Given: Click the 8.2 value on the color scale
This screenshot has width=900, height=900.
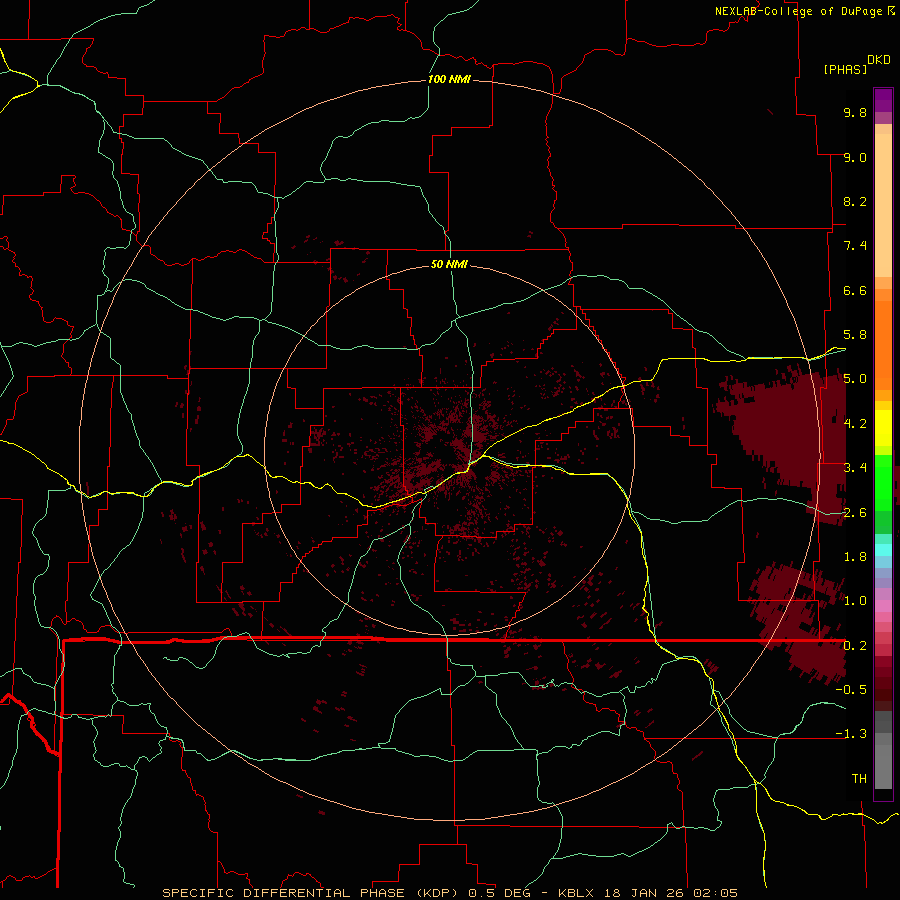Looking at the screenshot, I should coord(855,201).
